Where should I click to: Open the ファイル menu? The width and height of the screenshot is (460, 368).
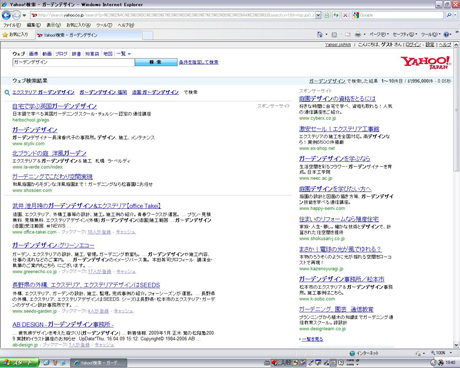tap(12, 25)
